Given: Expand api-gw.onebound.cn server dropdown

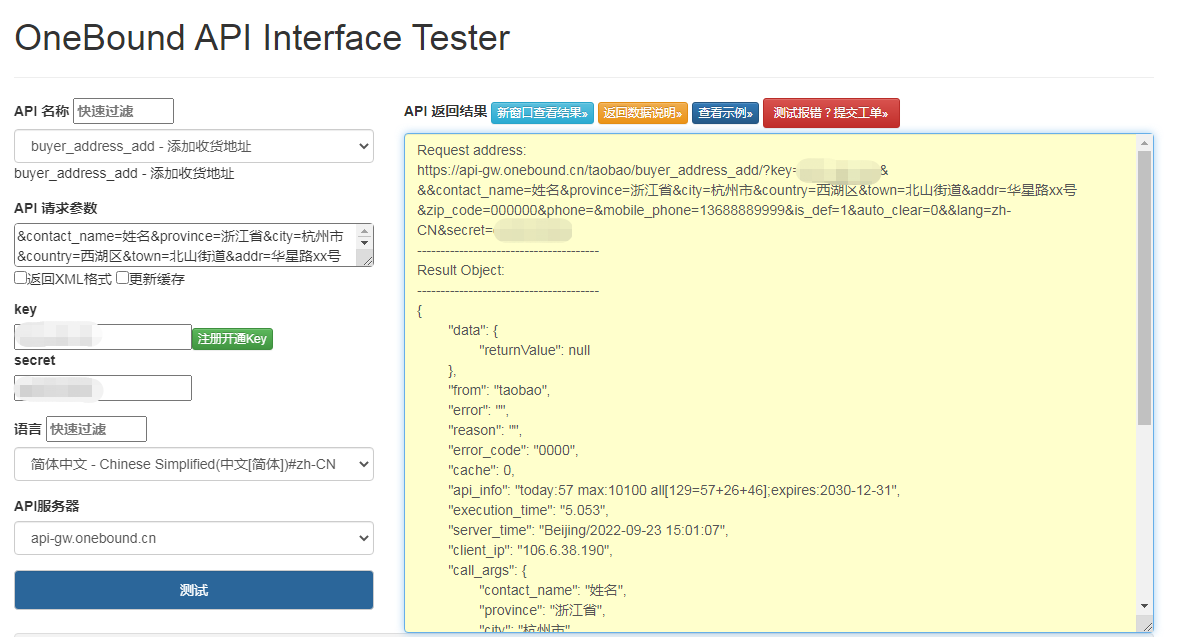Looking at the screenshot, I should tap(194, 538).
